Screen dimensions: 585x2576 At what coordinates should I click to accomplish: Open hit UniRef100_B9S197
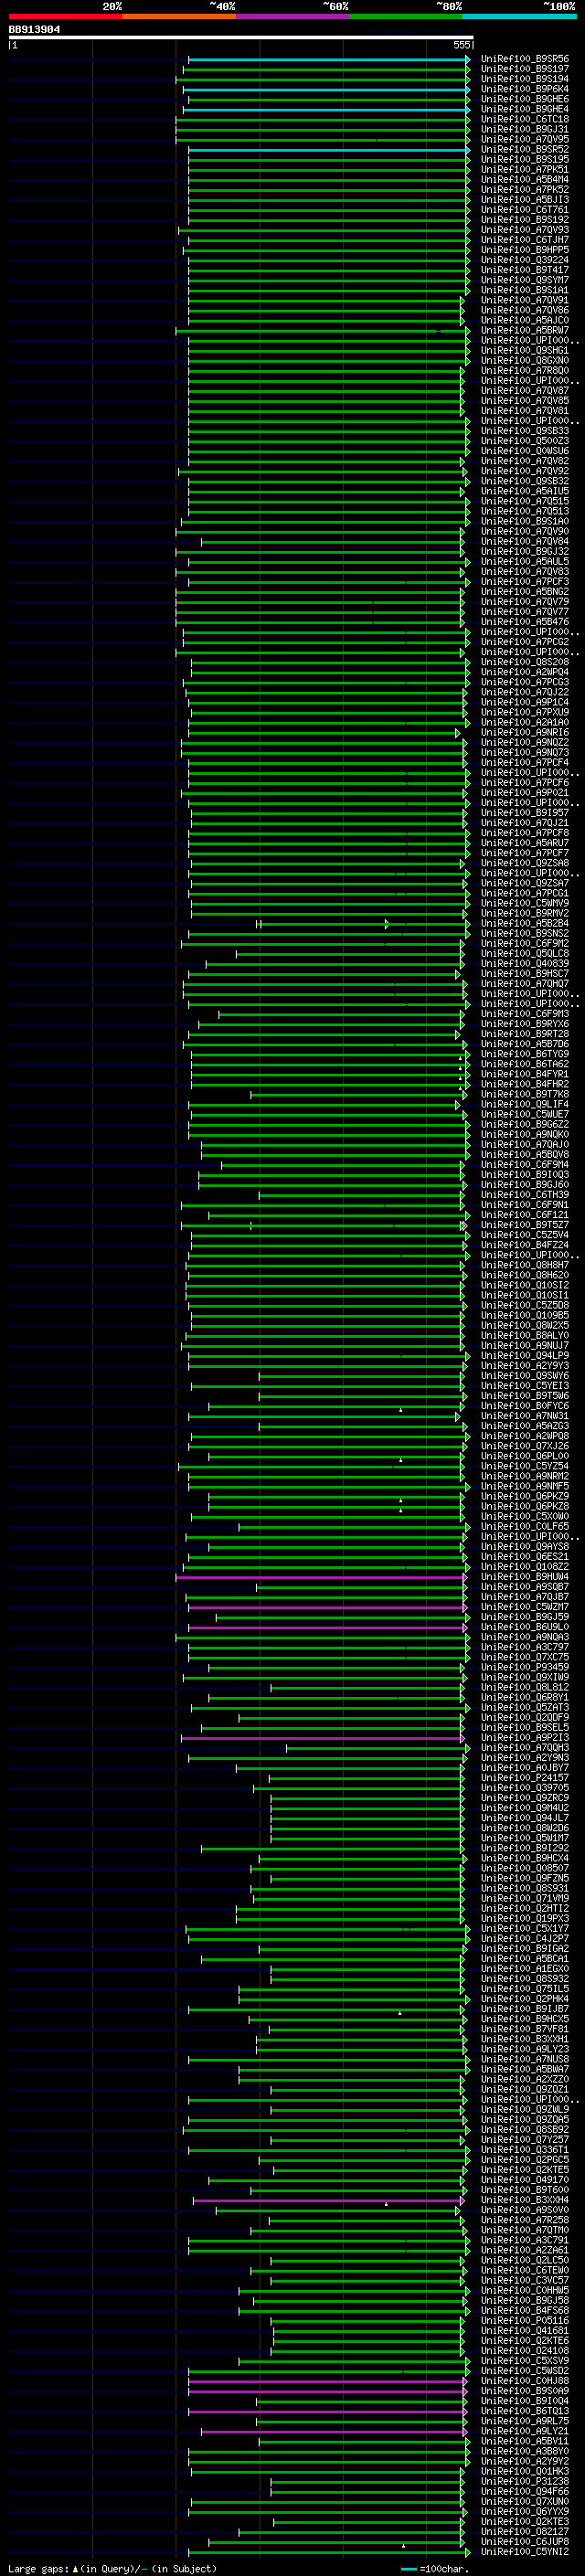pos(525,69)
